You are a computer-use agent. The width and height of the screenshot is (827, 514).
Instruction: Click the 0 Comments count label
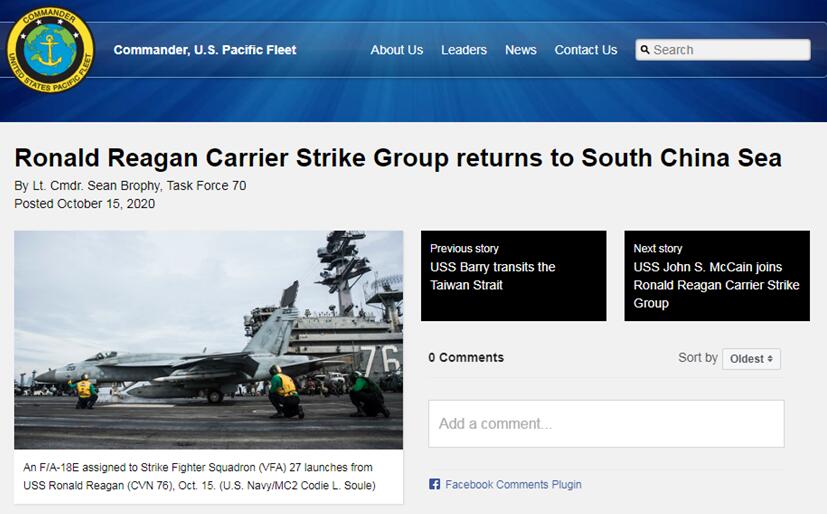(x=466, y=357)
